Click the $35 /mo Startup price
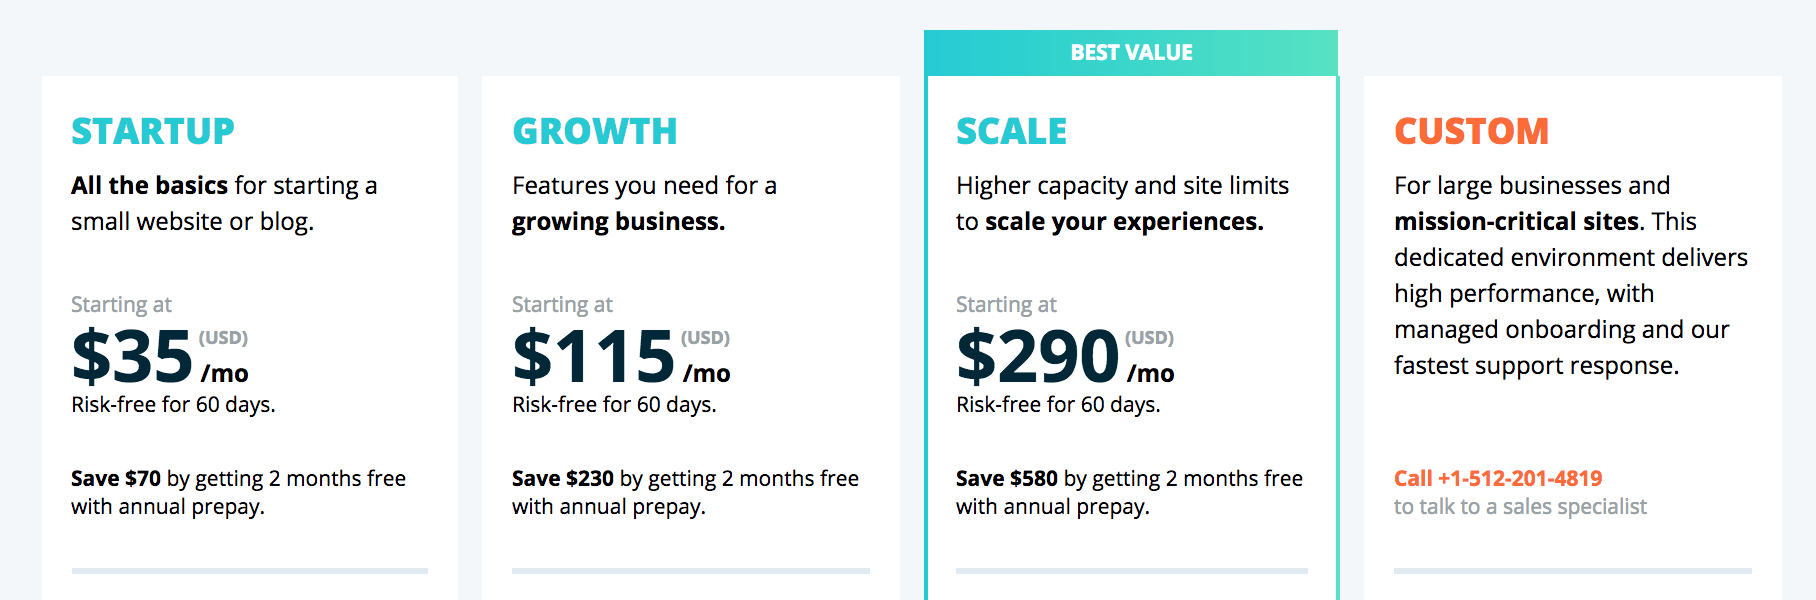This screenshot has height=600, width=1816. pyautogui.click(x=160, y=357)
